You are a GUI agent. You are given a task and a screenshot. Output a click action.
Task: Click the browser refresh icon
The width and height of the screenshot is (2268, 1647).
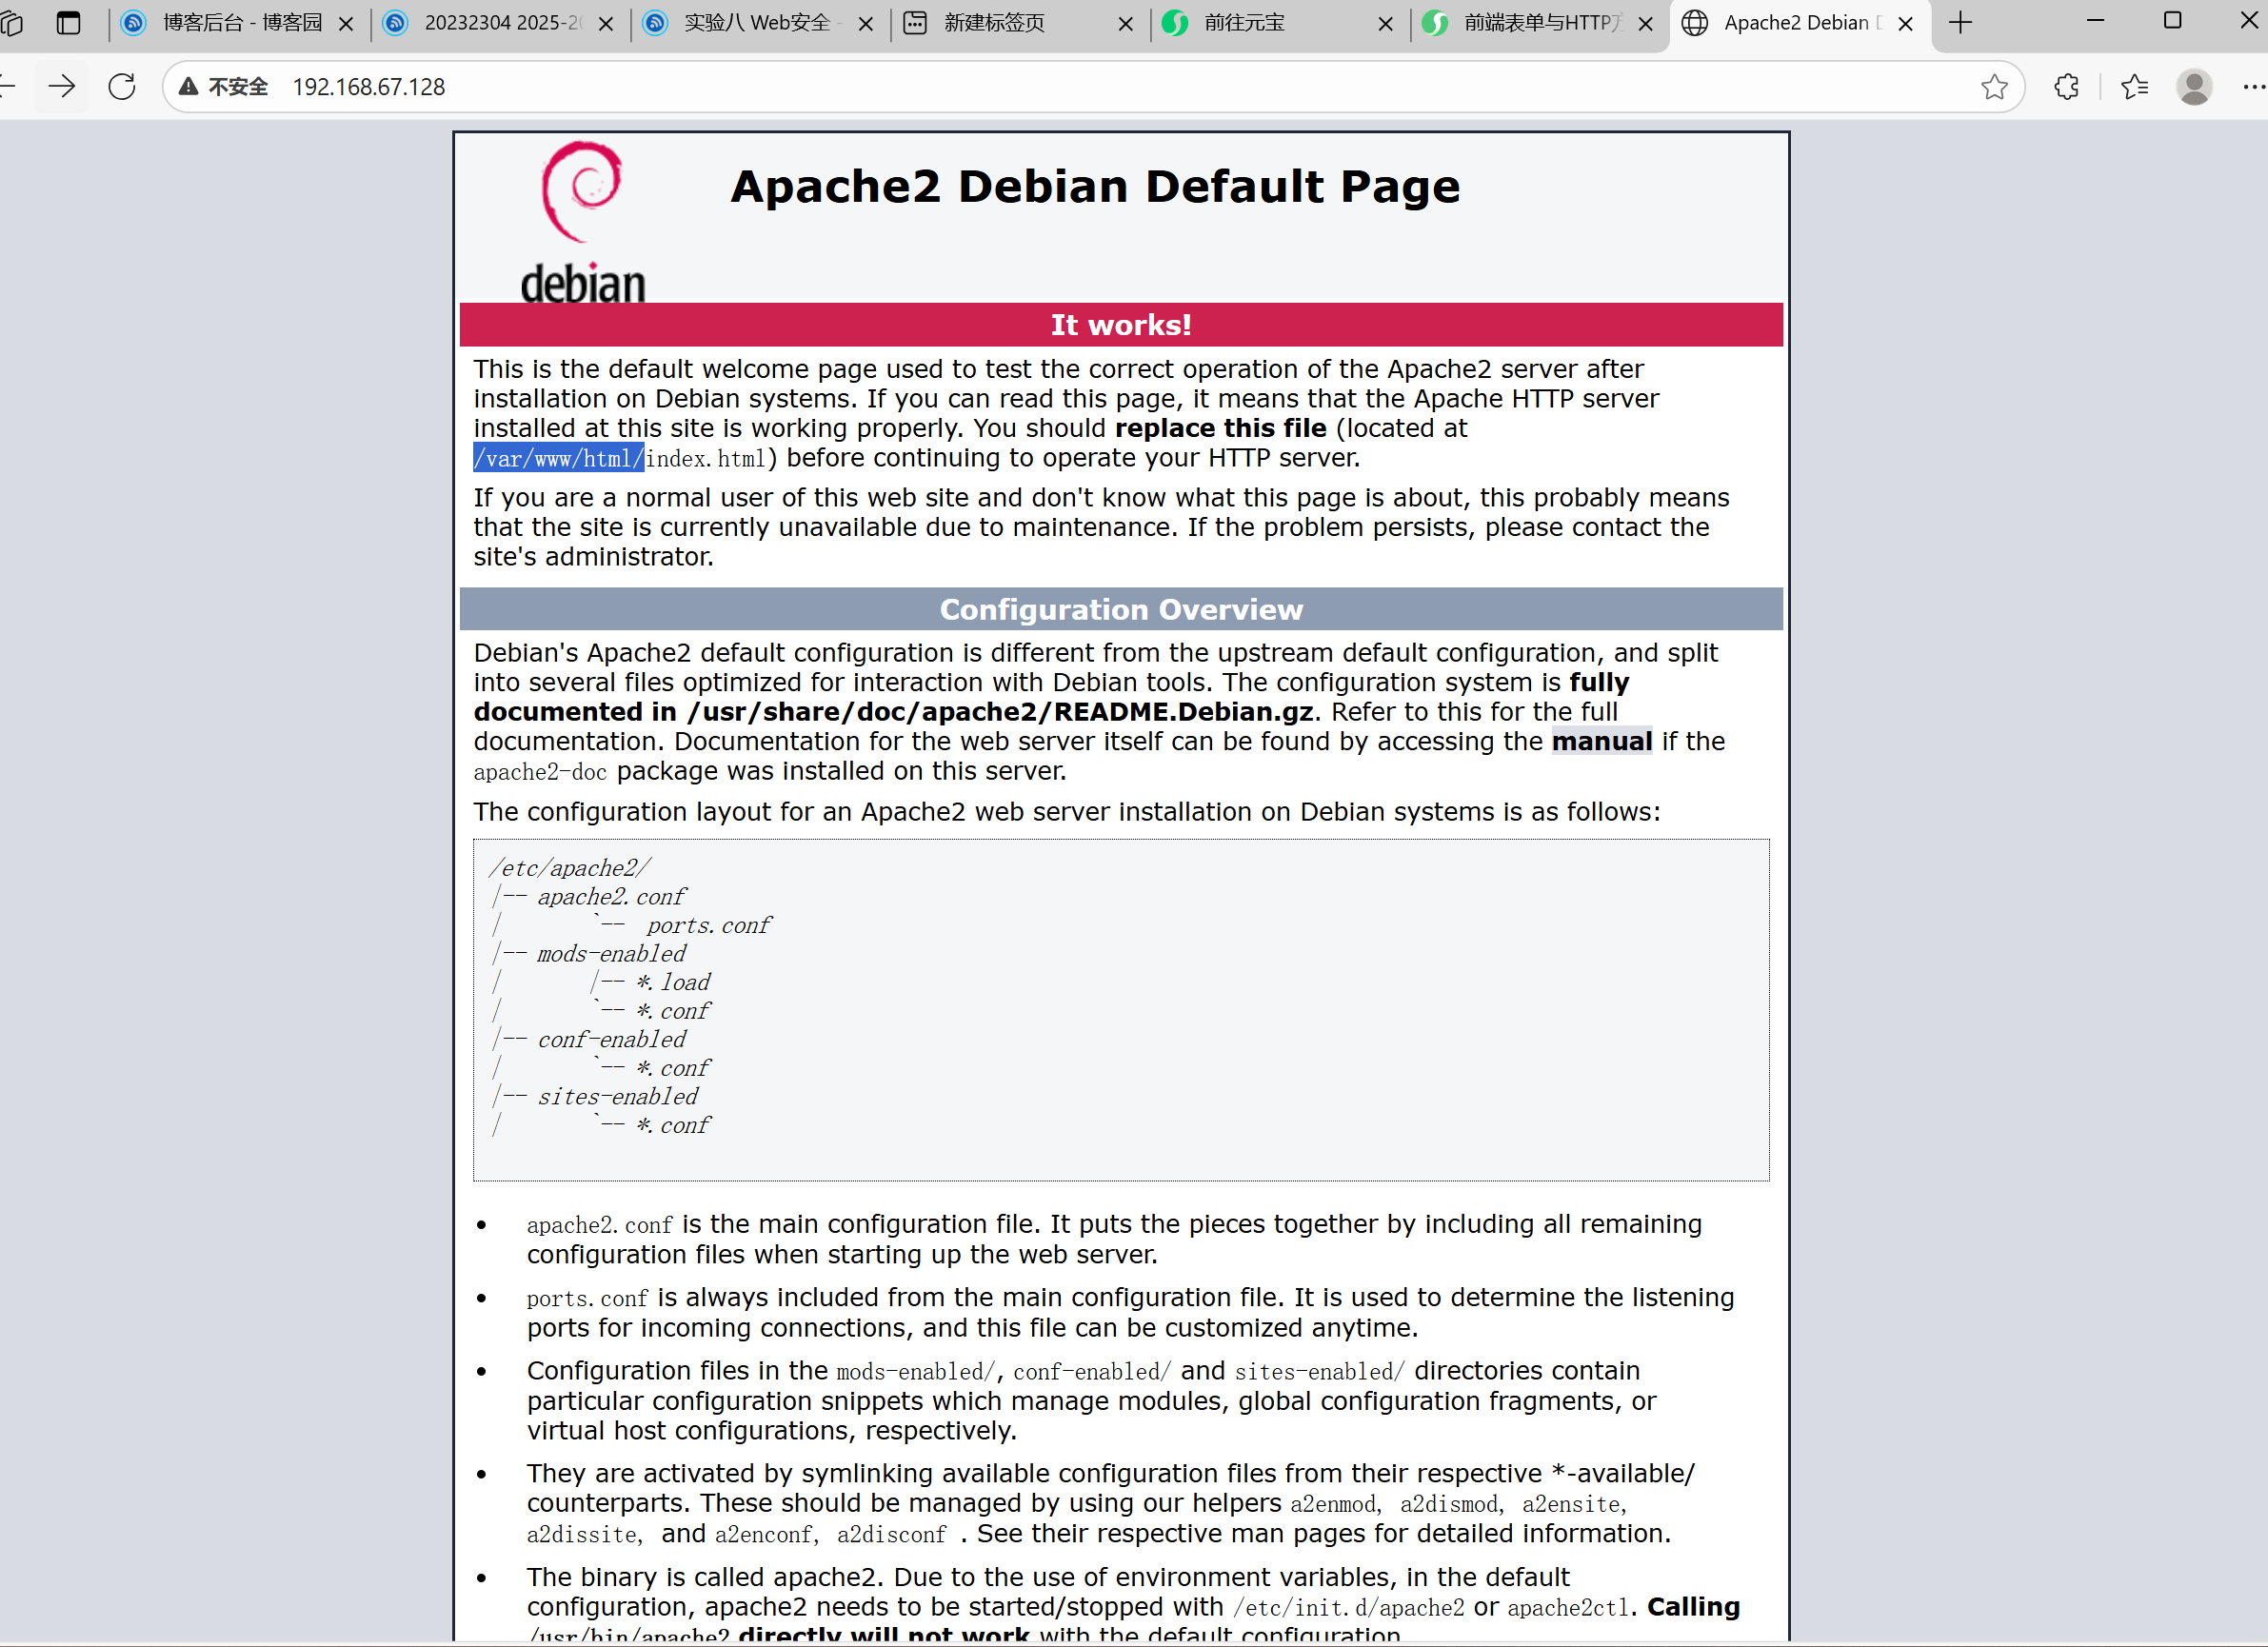click(122, 87)
